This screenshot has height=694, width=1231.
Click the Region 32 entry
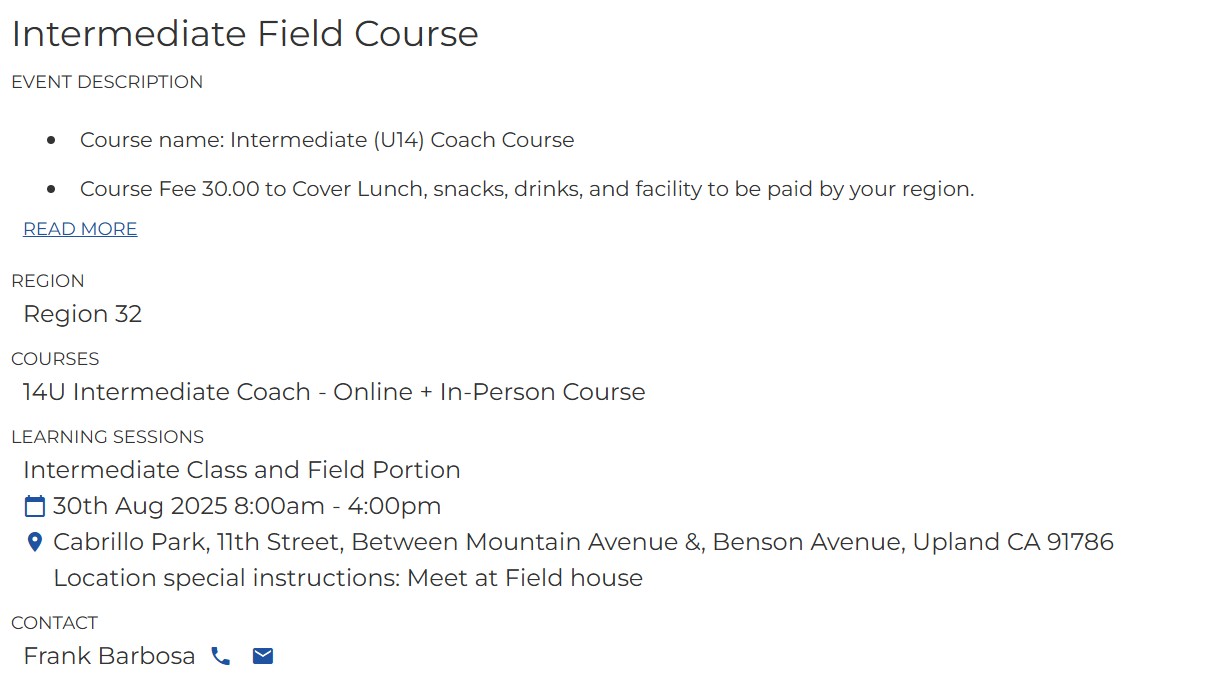tap(83, 314)
